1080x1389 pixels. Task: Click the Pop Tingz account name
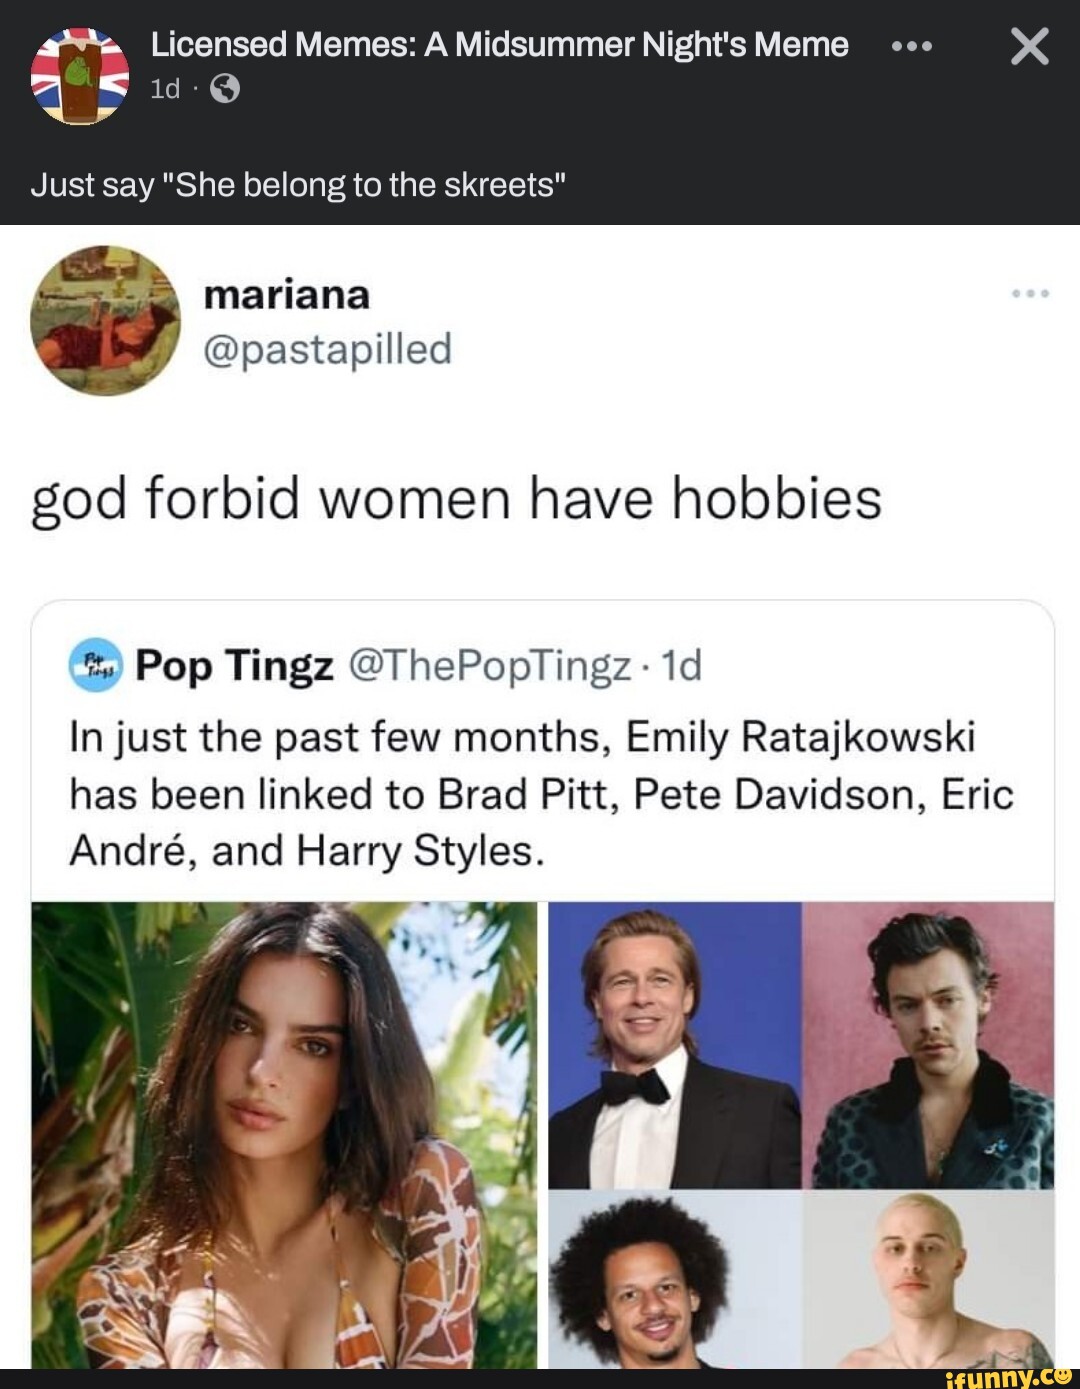pos(234,665)
